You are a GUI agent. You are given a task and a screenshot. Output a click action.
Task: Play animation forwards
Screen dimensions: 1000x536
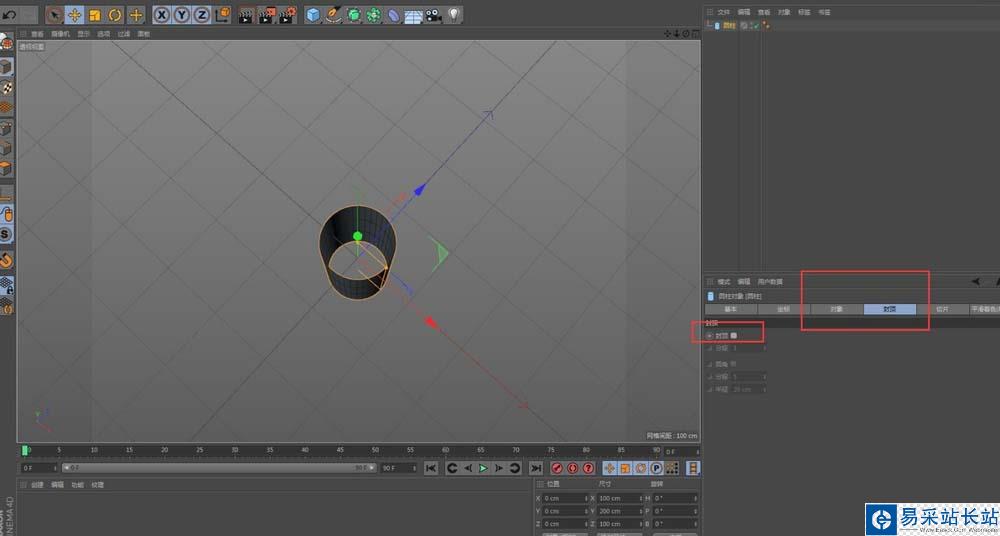pyautogui.click(x=483, y=468)
